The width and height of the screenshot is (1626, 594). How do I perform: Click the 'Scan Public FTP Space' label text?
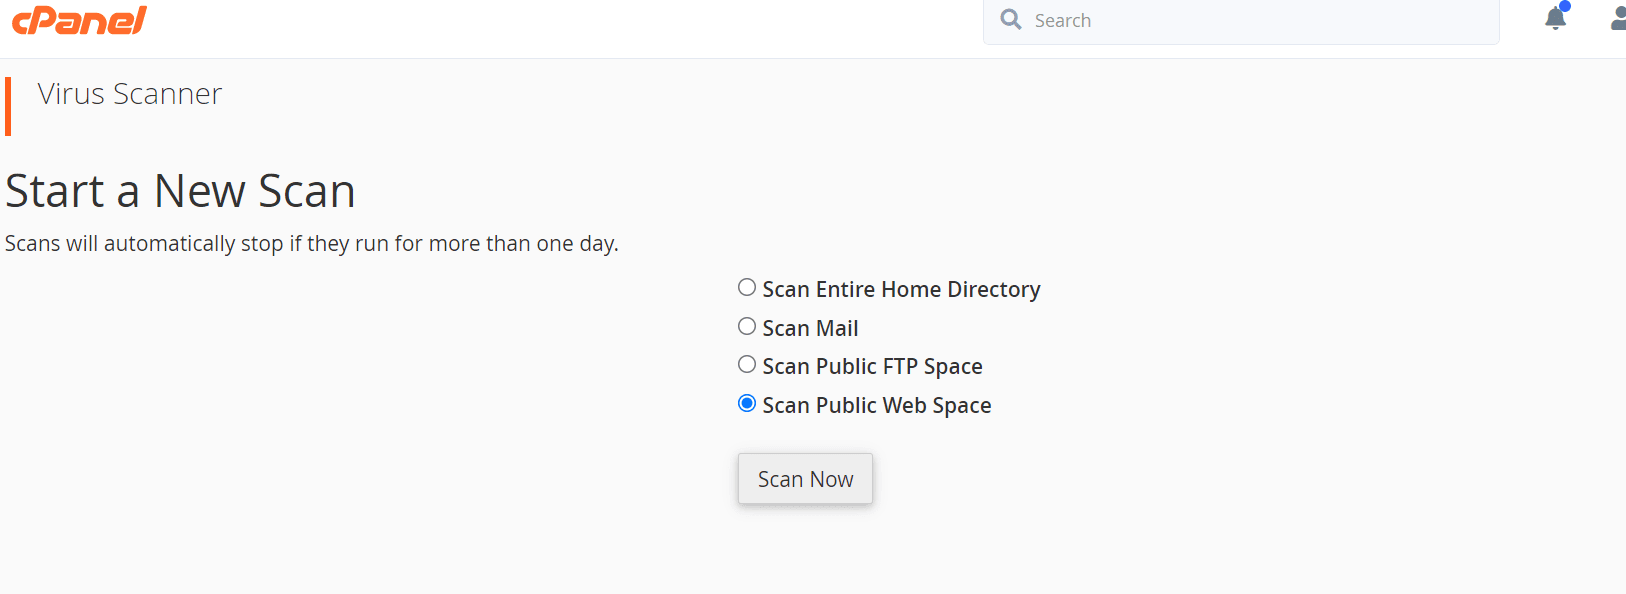click(x=872, y=367)
